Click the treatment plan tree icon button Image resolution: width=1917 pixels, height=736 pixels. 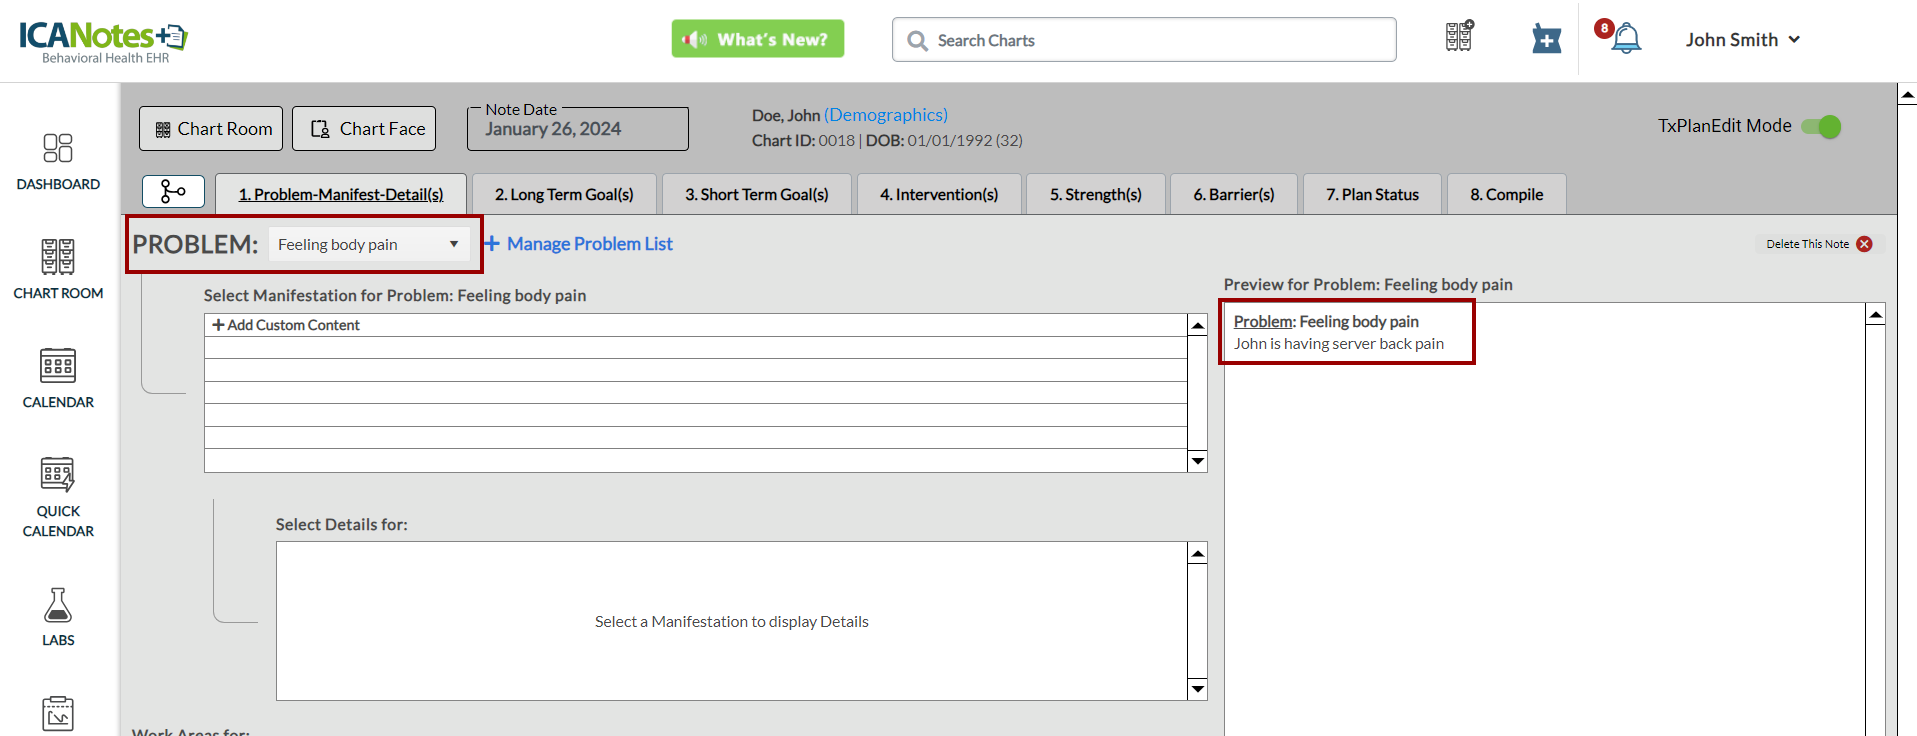(173, 191)
